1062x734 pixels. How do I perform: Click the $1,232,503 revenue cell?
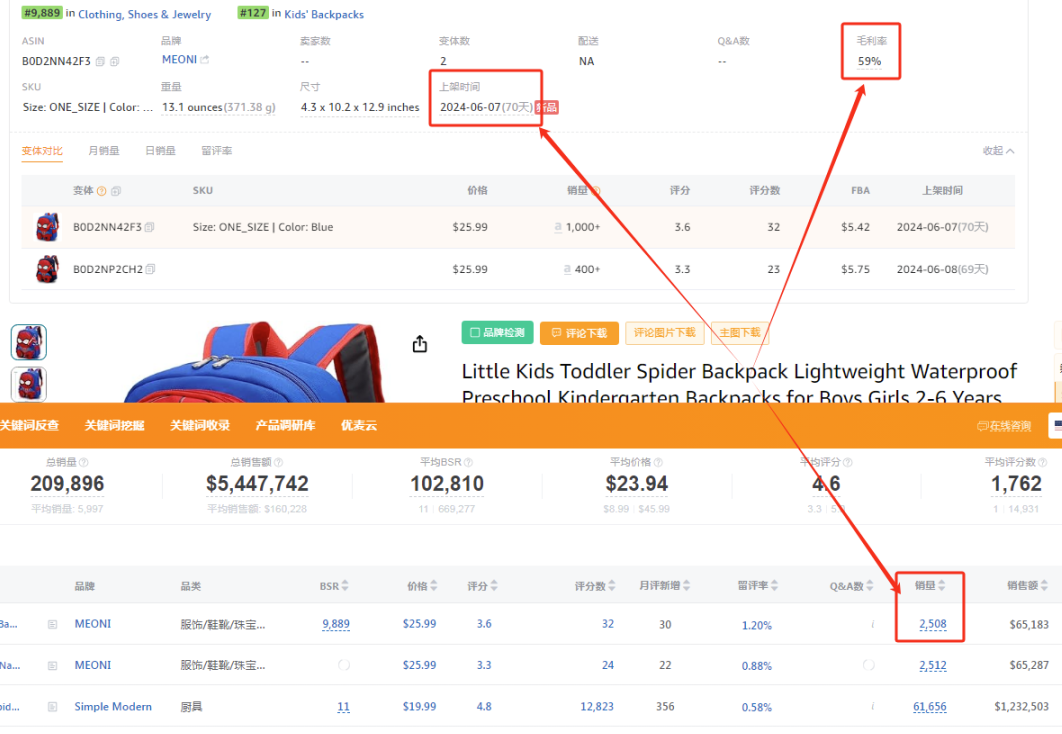pyautogui.click(x=1021, y=706)
